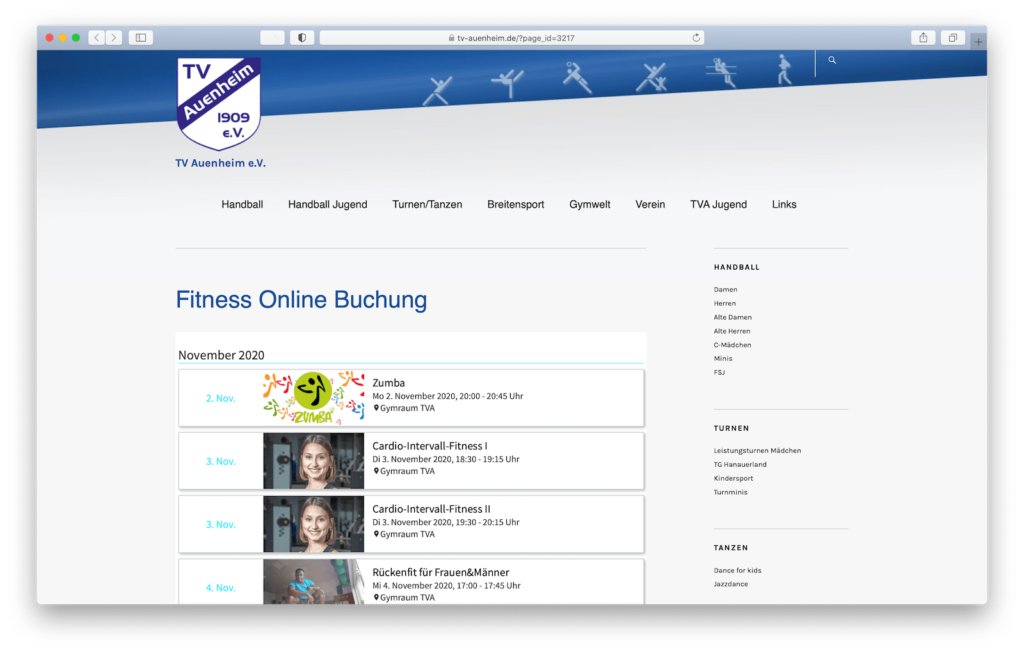
Task: Show the tab overview icon
Action: [953, 38]
